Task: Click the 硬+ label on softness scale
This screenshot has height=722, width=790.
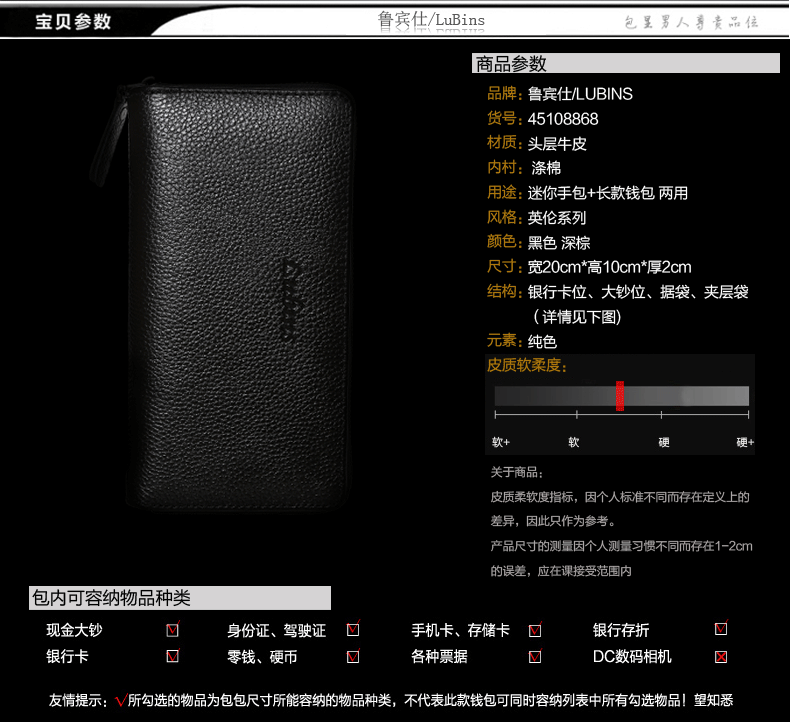Action: pyautogui.click(x=745, y=442)
